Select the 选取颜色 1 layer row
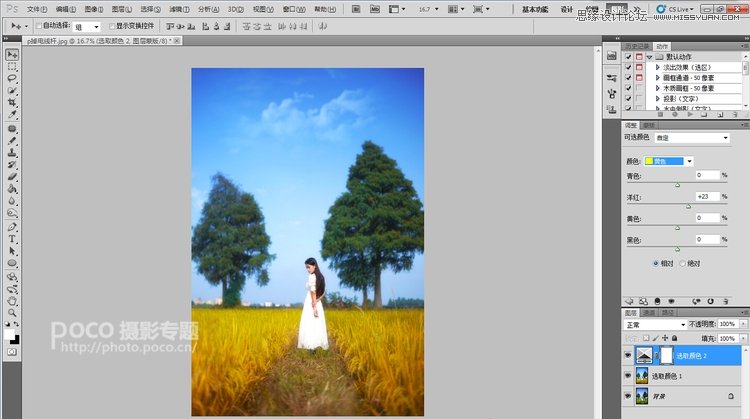The height and width of the screenshot is (419, 750). pos(683,376)
